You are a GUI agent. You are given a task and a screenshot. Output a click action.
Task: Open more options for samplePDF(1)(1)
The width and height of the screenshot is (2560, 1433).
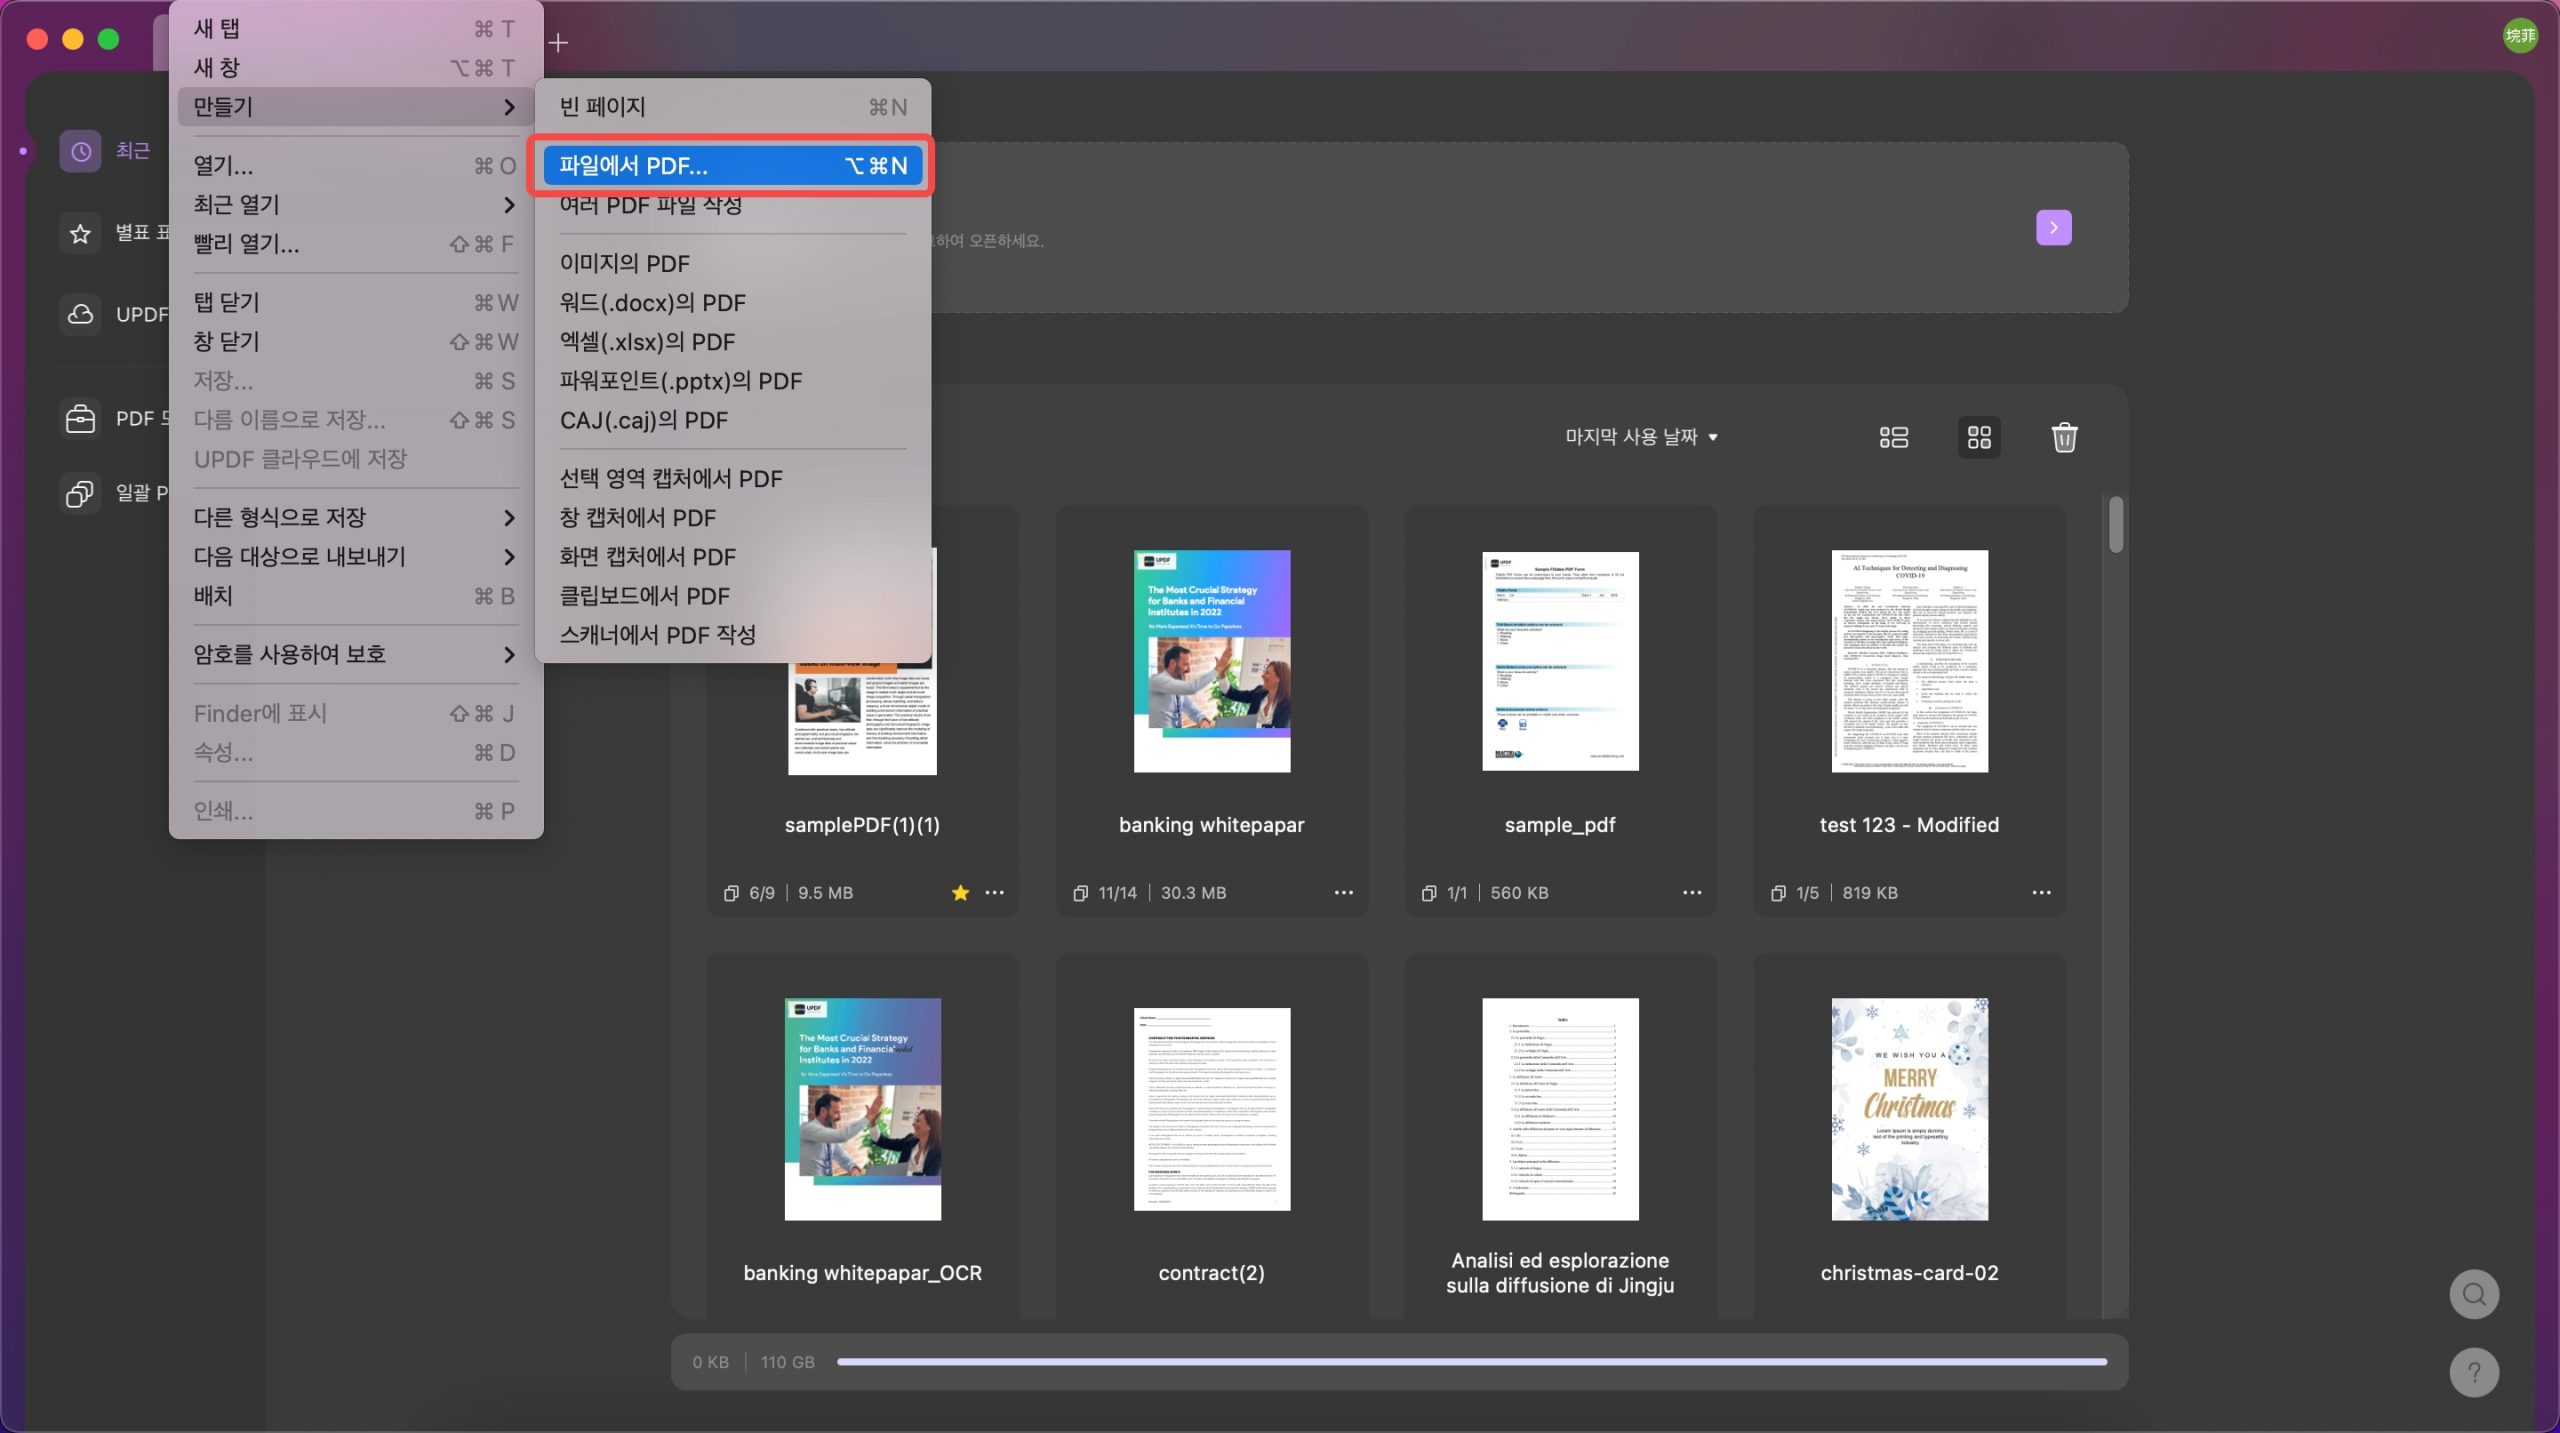(994, 893)
